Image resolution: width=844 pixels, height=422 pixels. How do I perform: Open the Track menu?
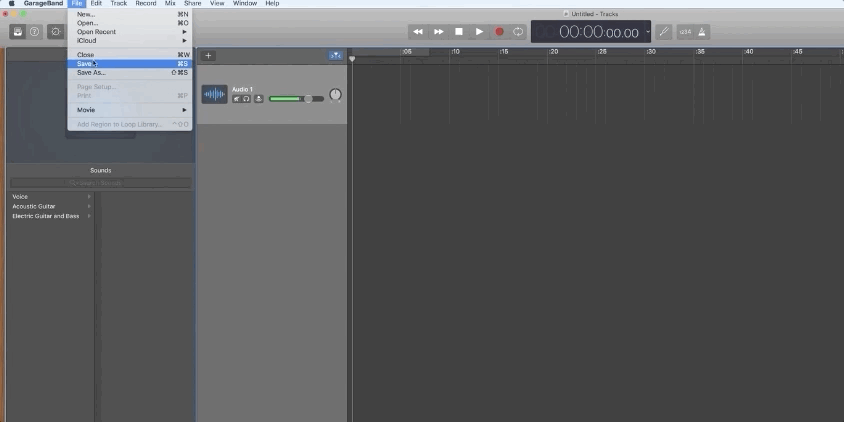(119, 3)
